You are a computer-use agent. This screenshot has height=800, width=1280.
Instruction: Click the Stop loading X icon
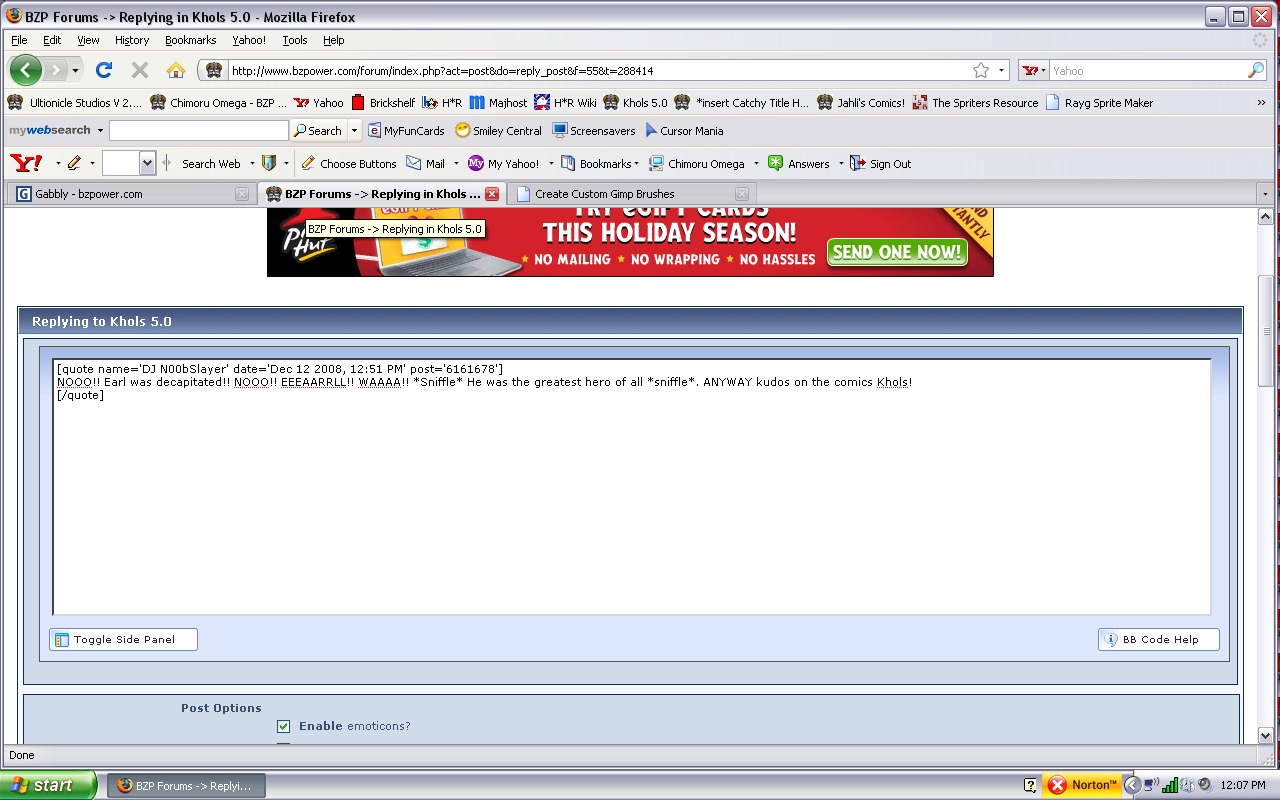pyautogui.click(x=140, y=70)
